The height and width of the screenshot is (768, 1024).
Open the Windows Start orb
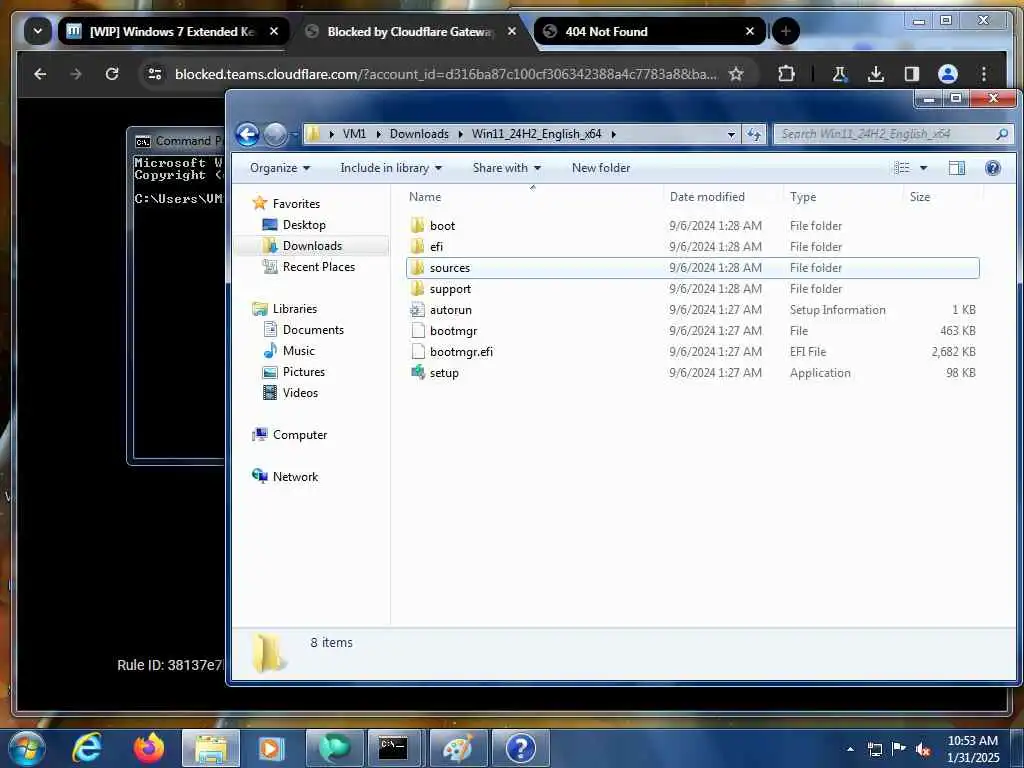point(27,748)
